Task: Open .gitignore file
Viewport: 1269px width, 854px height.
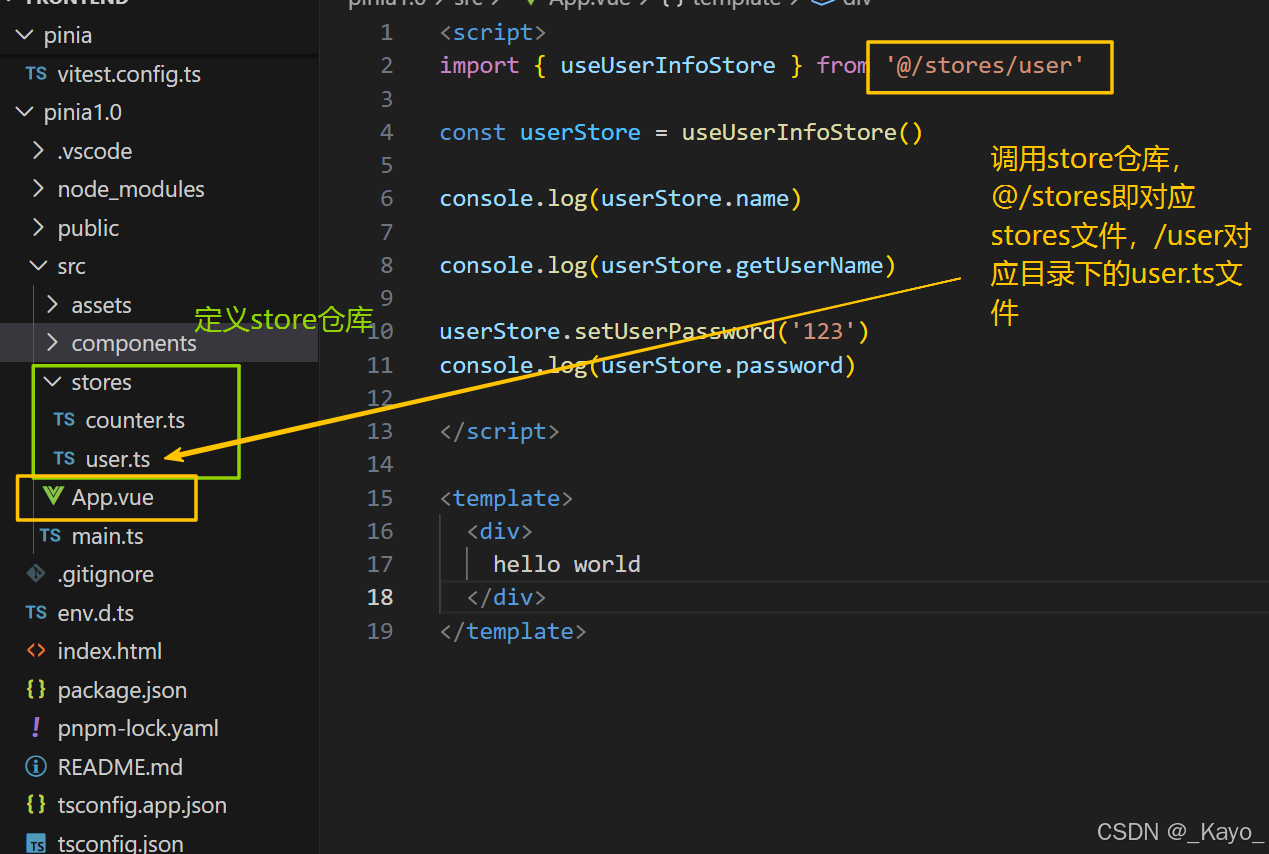Action: pos(105,574)
